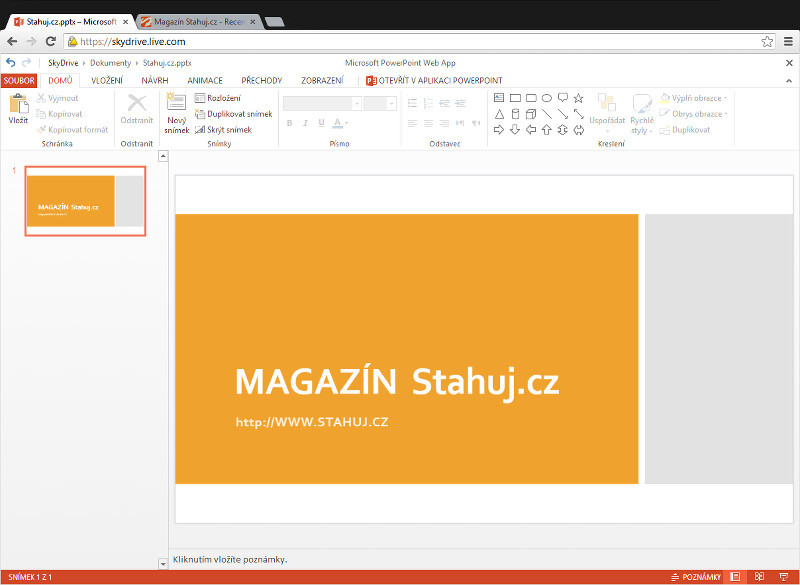
Task: Select the left-right block arrow shape
Action: 579,130
